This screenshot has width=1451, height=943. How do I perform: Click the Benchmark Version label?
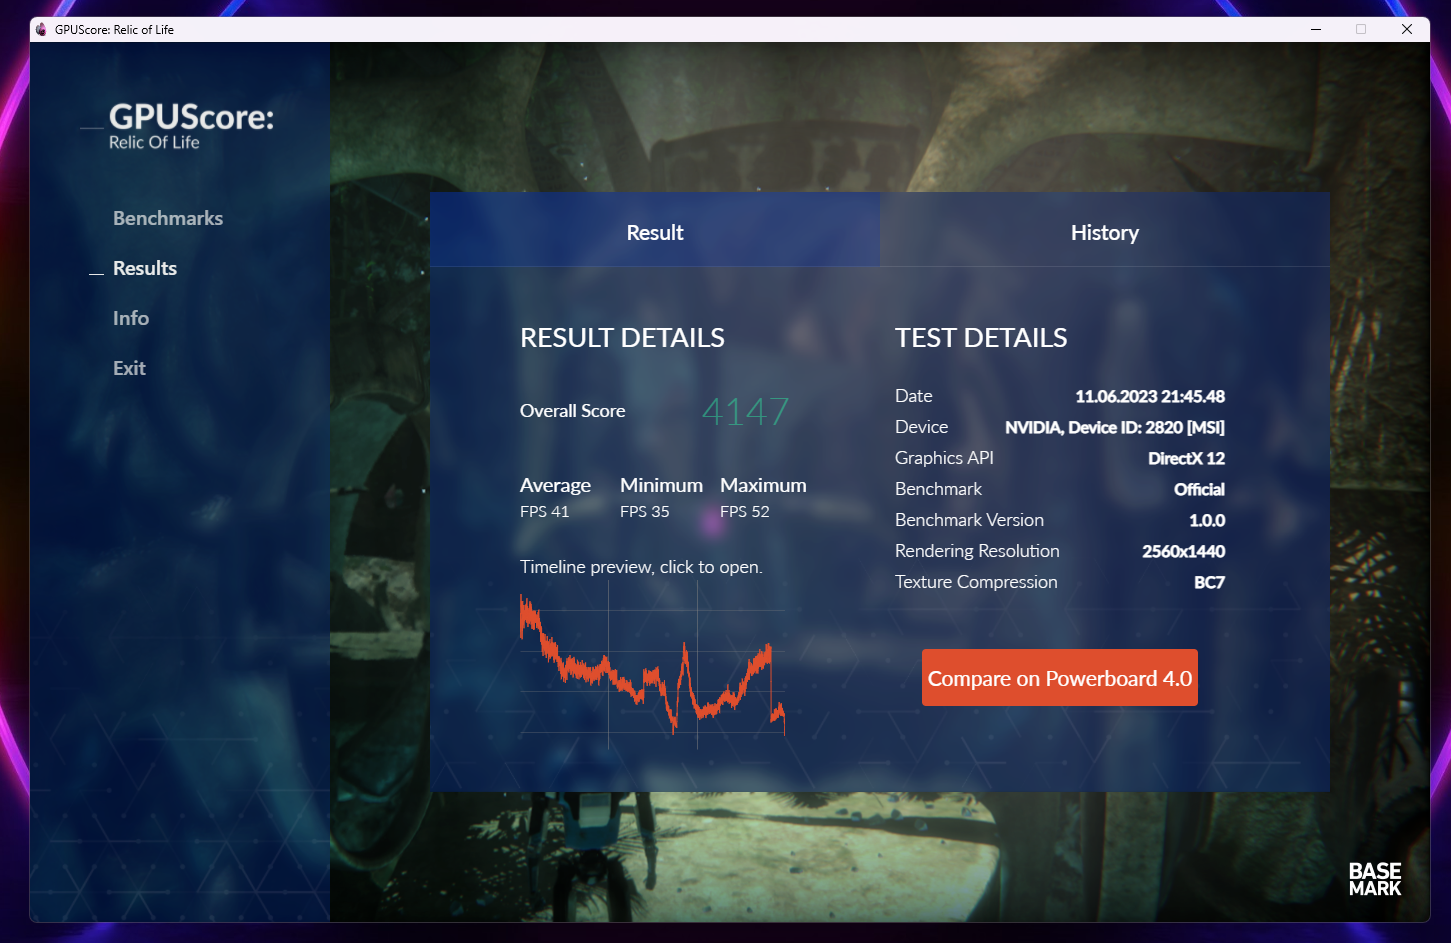pyautogui.click(x=969, y=520)
